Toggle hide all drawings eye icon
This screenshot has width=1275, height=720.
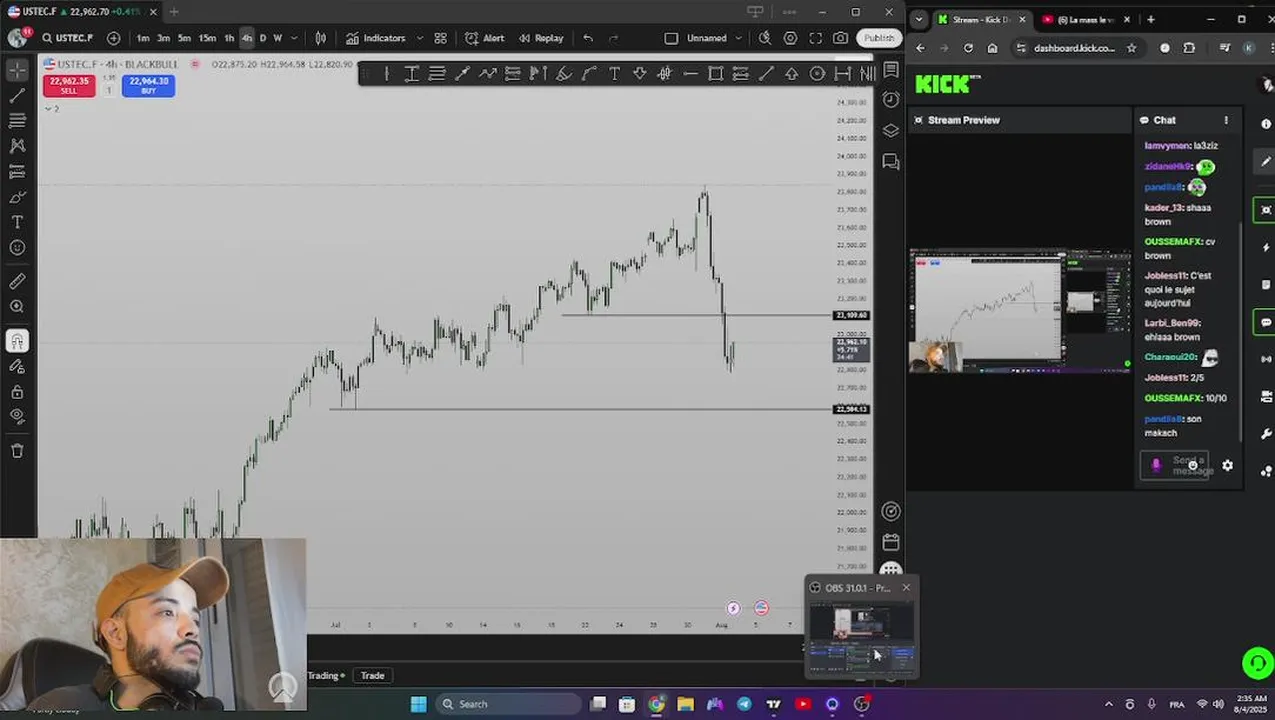17,416
